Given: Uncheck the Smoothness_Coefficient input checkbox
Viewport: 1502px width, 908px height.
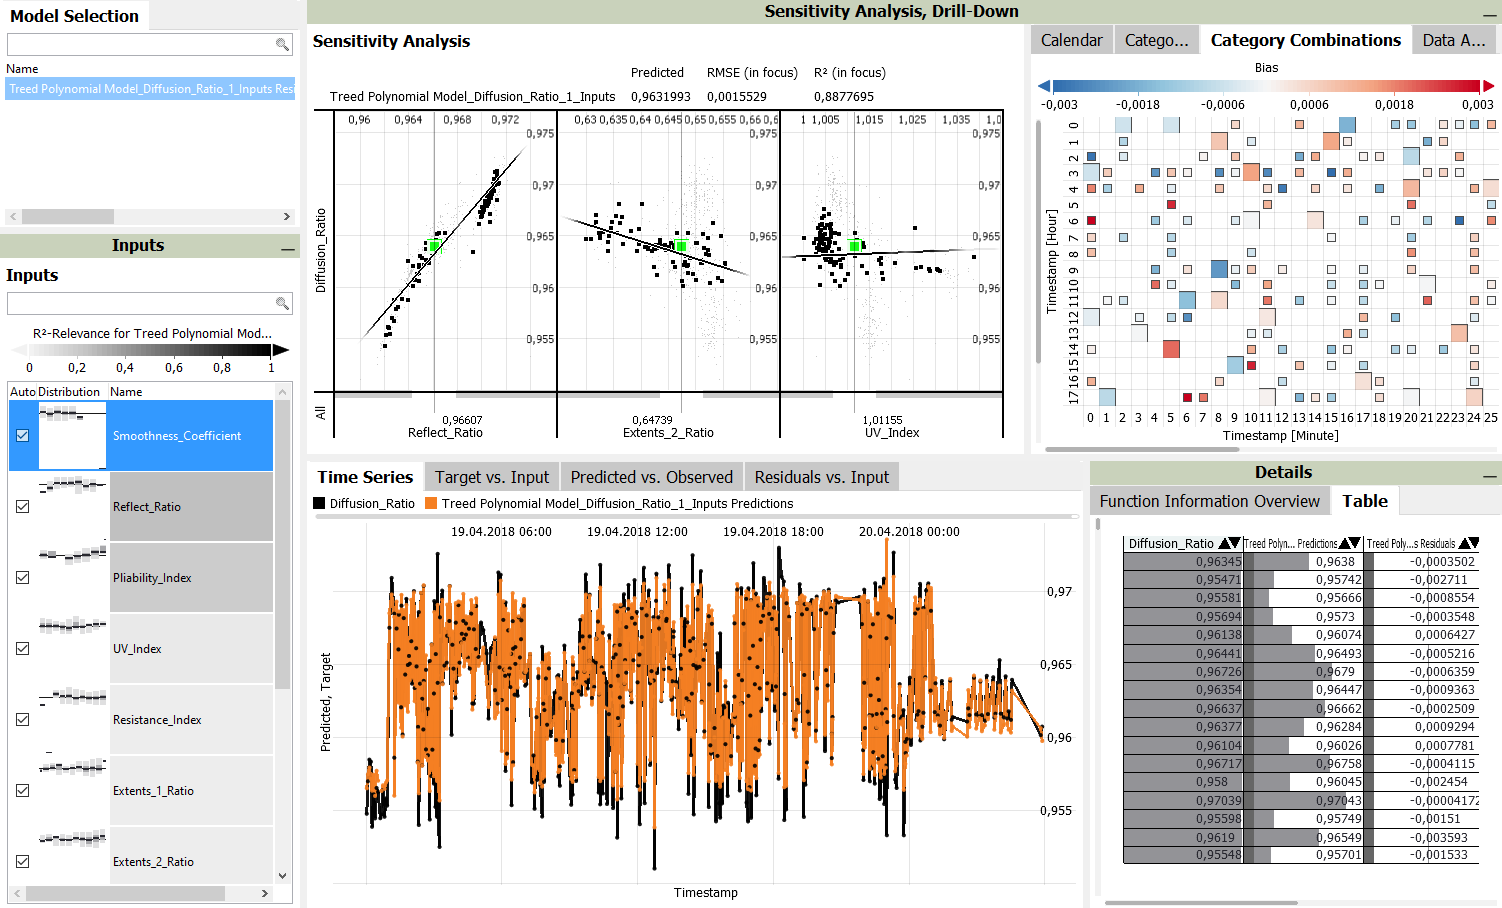Looking at the screenshot, I should (x=23, y=436).
